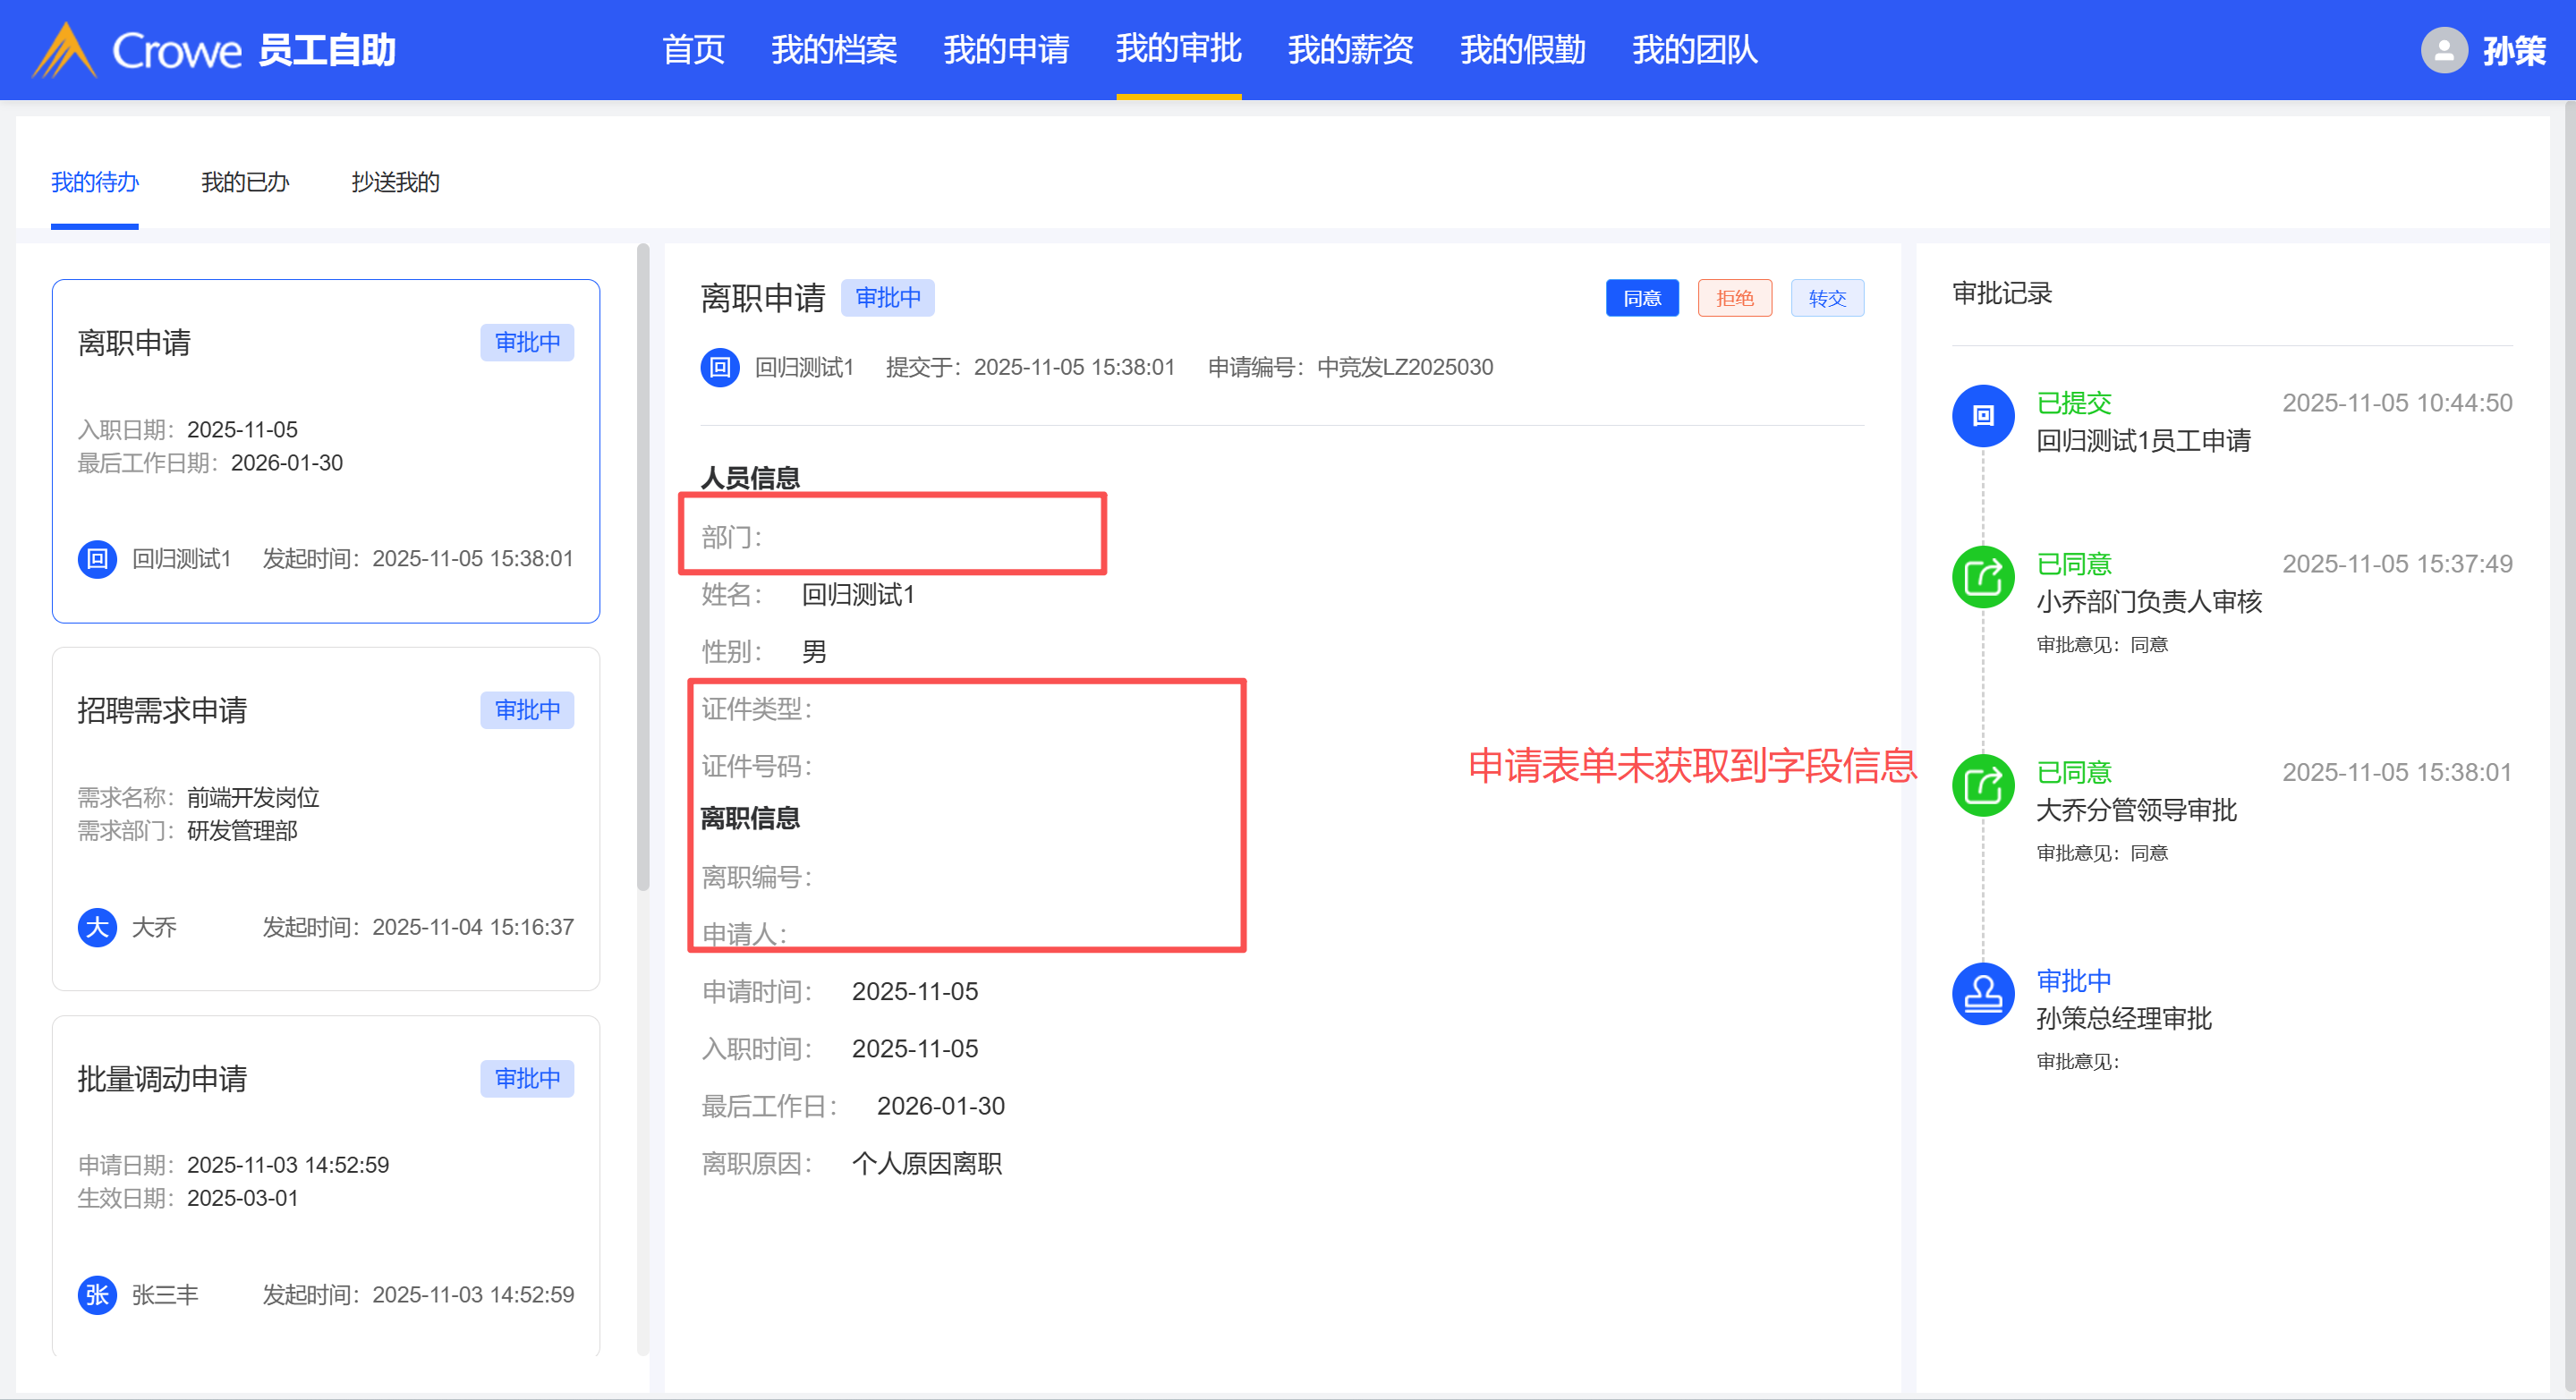Click the 大 avatar for 大乔
This screenshot has height=1400, width=2576.
pyautogui.click(x=97, y=927)
